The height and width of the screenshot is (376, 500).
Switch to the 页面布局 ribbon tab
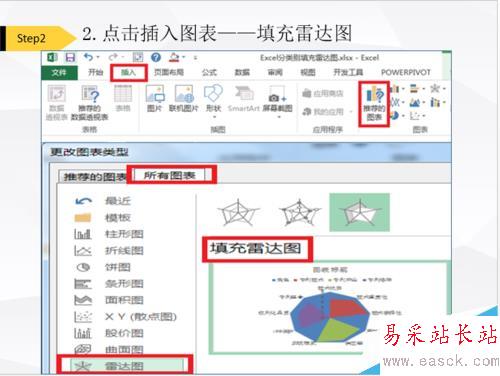(x=169, y=72)
